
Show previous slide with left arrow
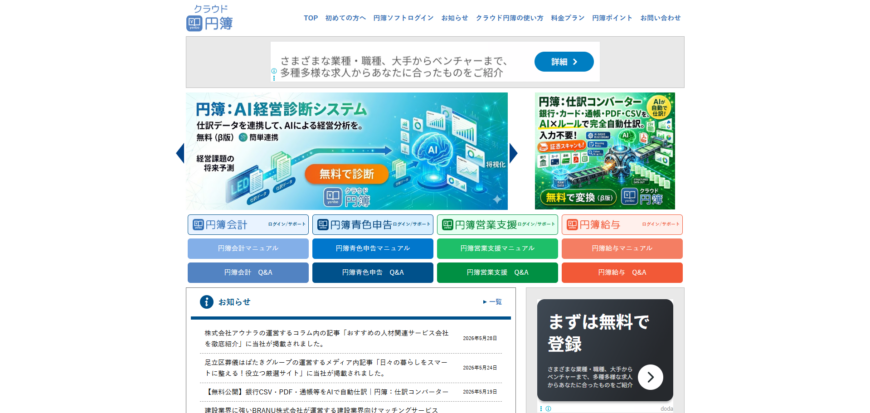[x=180, y=153]
